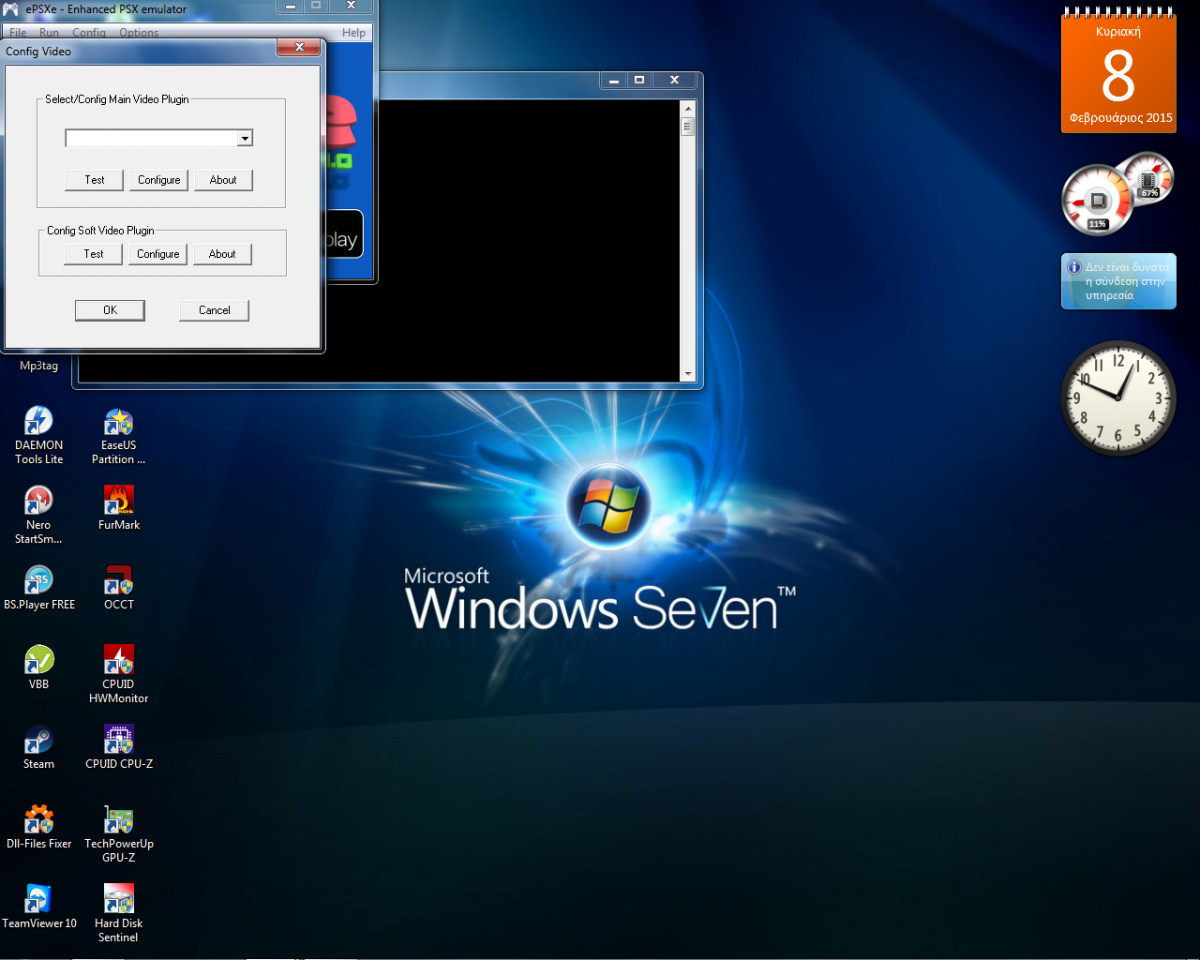This screenshot has height=960, width=1200.
Task: Open the ePSXe File menu
Action: pos(18,33)
